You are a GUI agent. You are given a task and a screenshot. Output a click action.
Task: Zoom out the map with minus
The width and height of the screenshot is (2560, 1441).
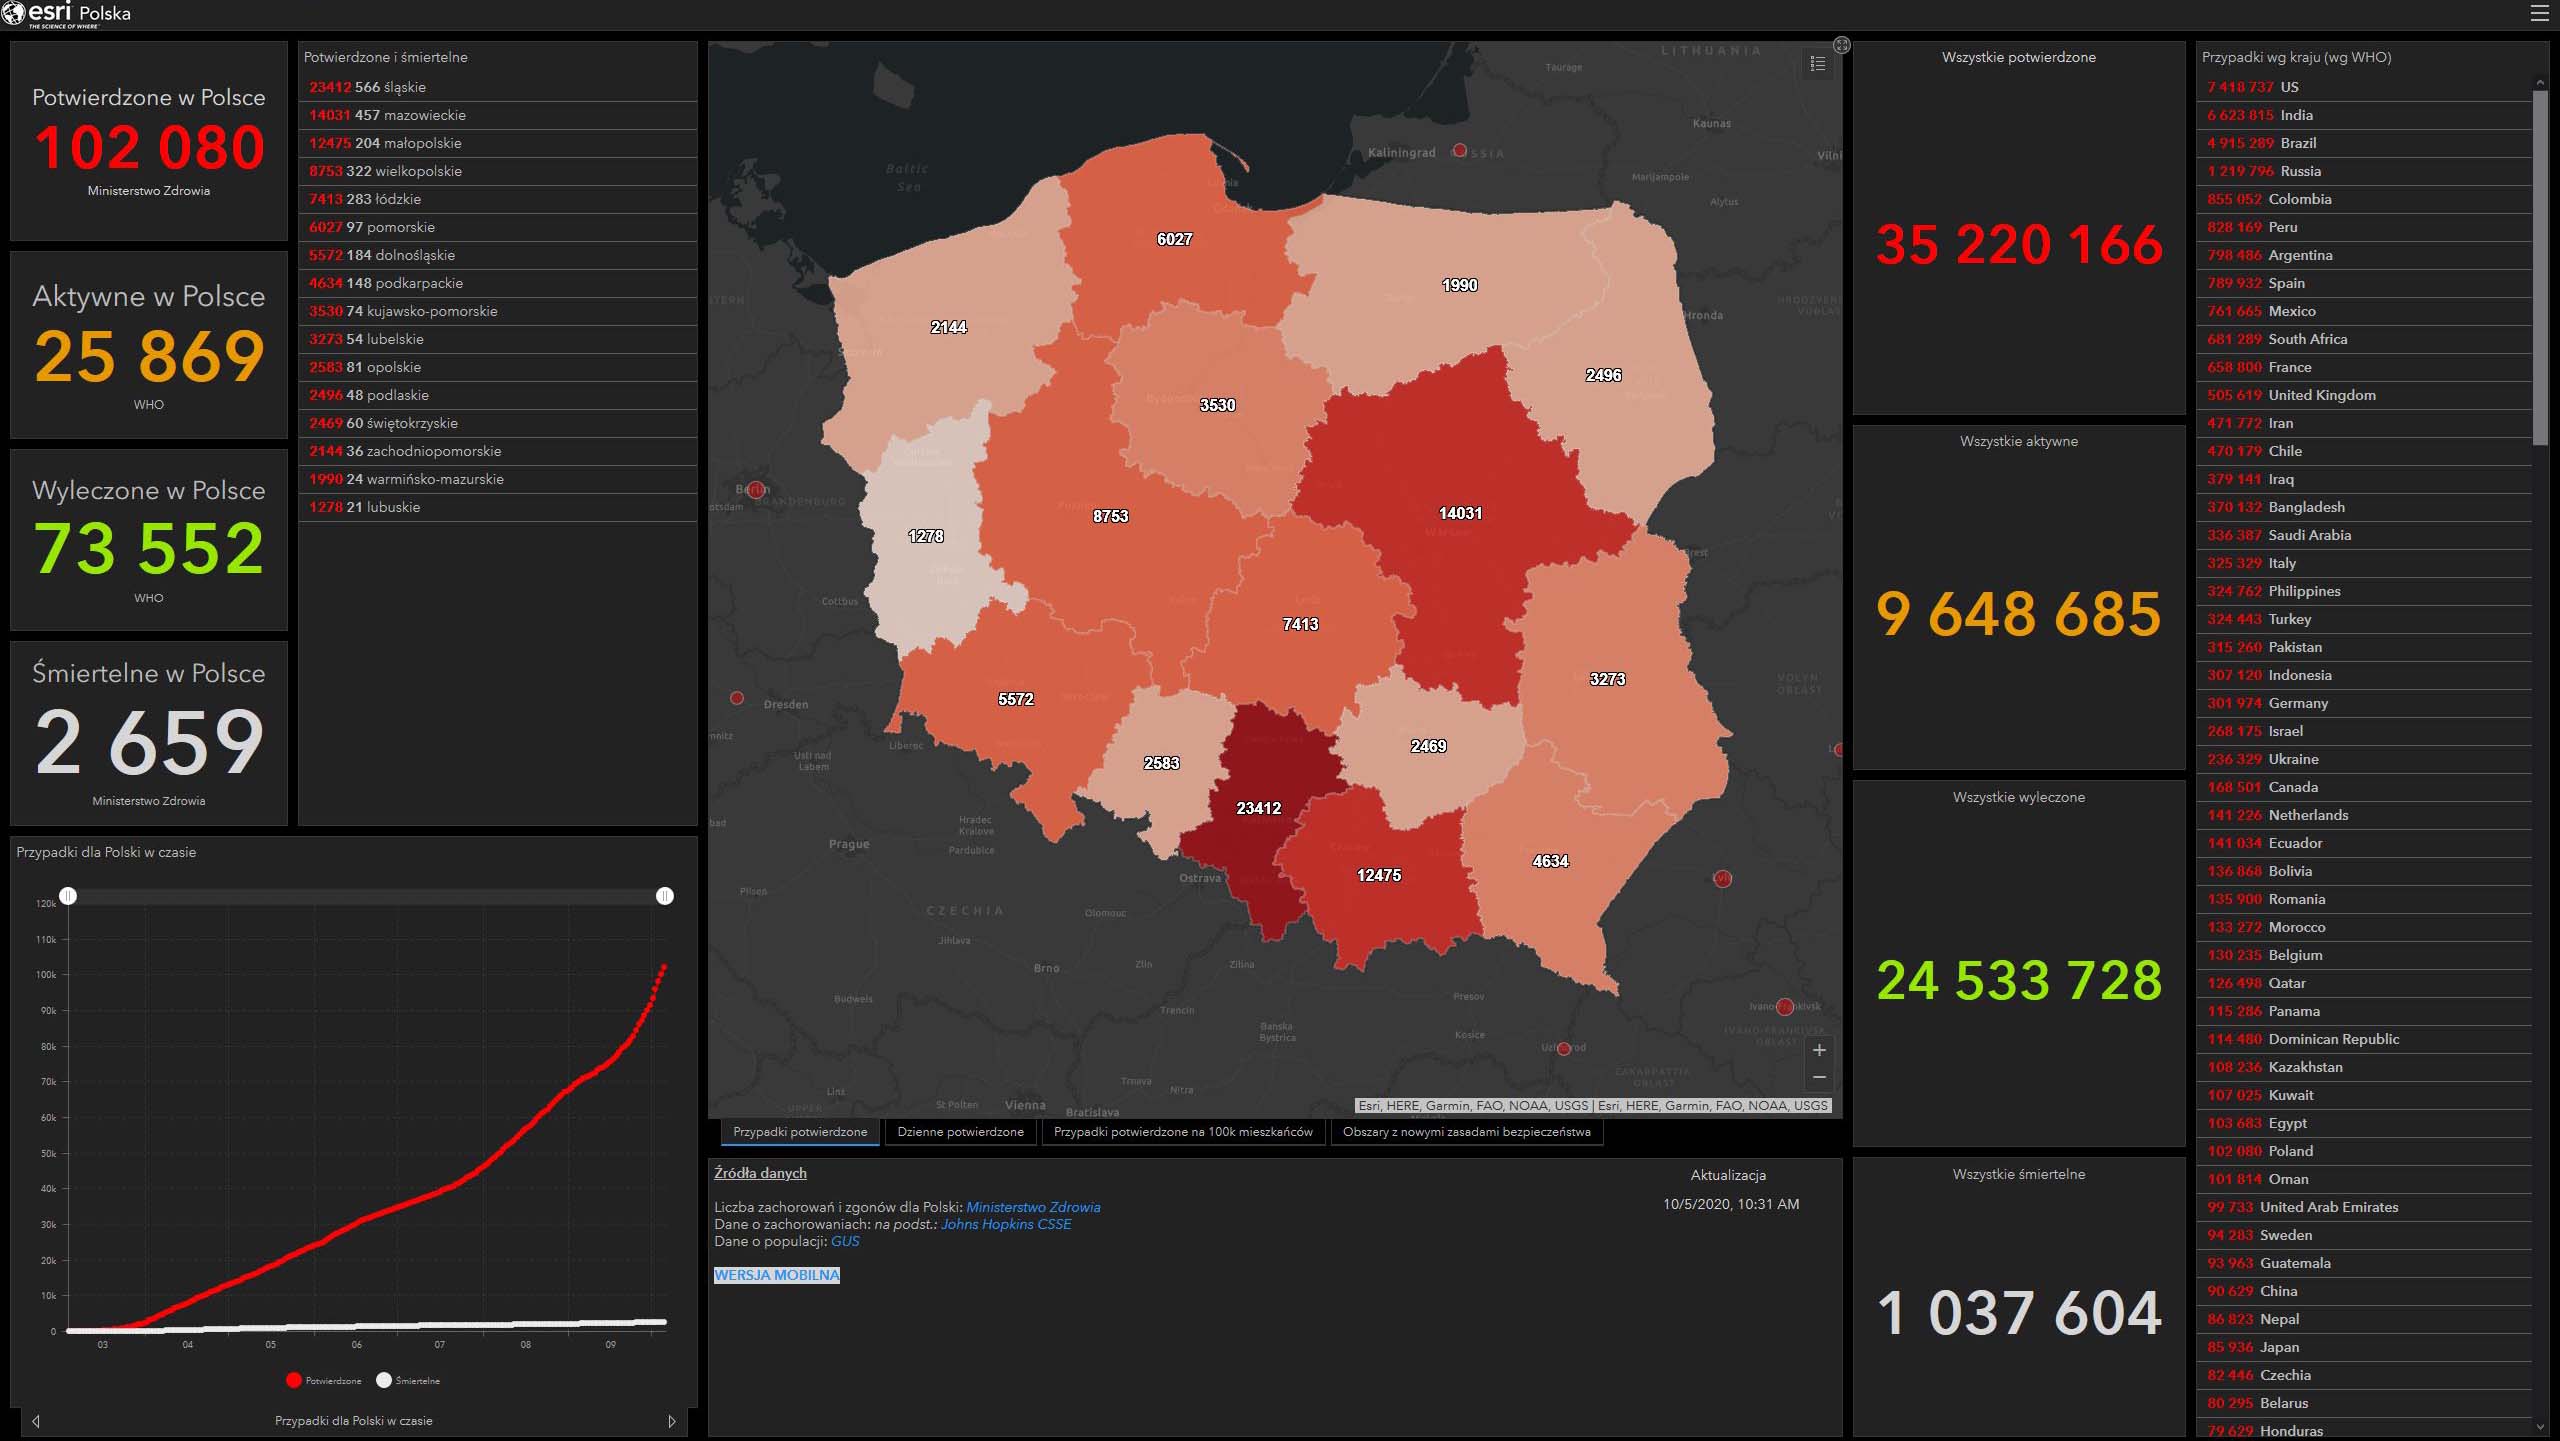1819,1077
